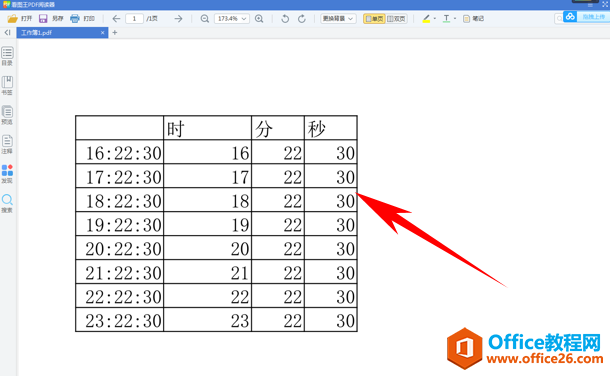Image resolution: width=610 pixels, height=376 pixels.
Task: Click the 23:22:30 time cell
Action: click(120, 320)
